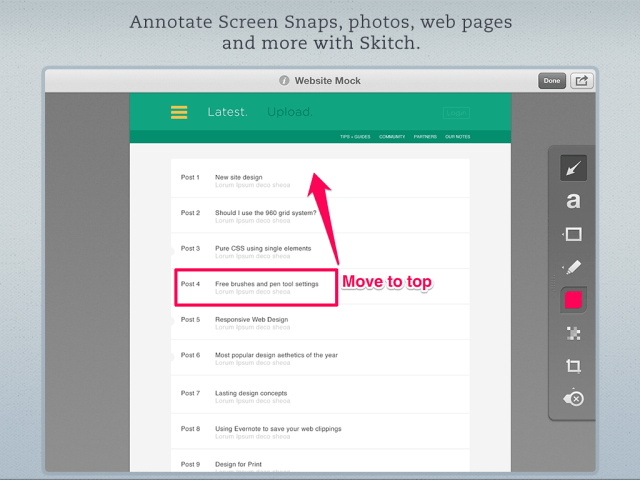Select the Pixelate blur tool
The image size is (640, 480).
tap(573, 333)
